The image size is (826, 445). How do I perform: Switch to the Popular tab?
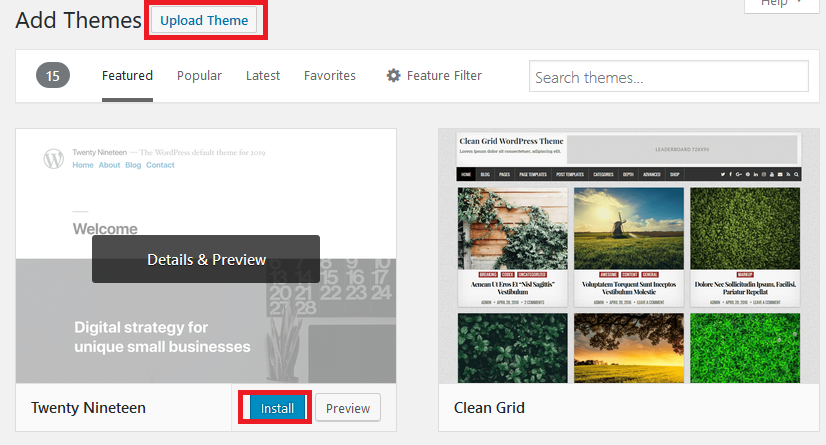click(199, 76)
